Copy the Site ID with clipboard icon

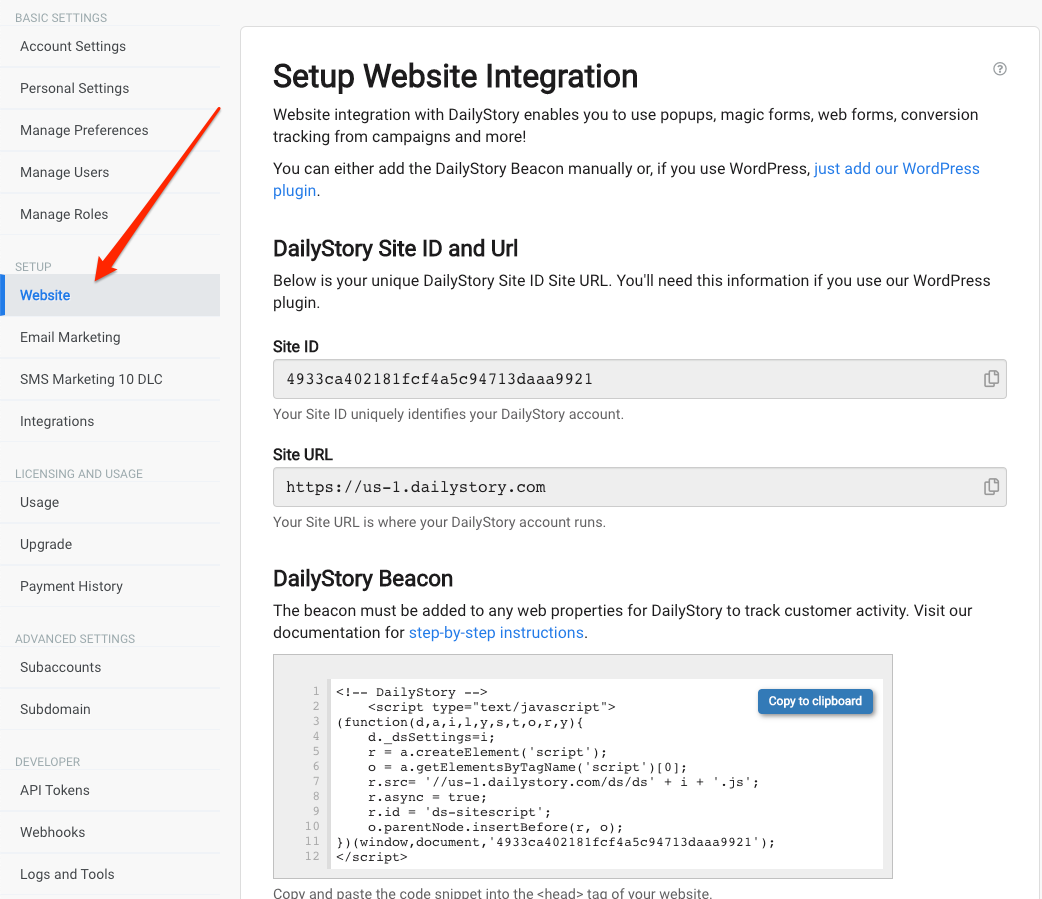tap(991, 379)
